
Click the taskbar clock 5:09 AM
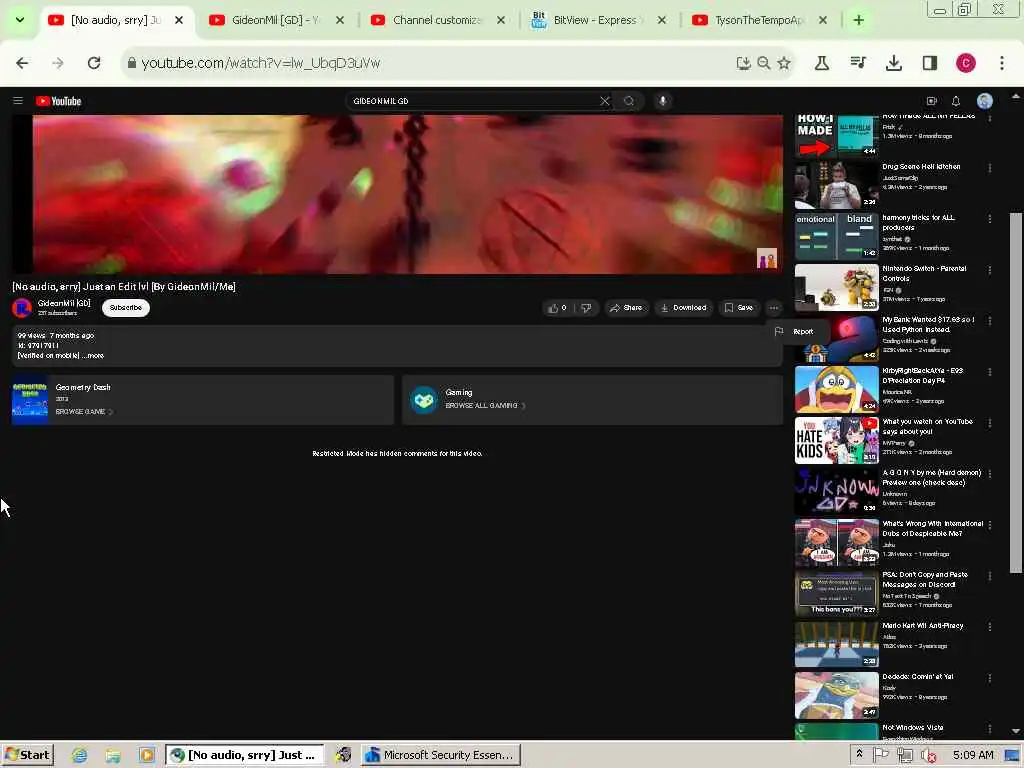click(972, 755)
